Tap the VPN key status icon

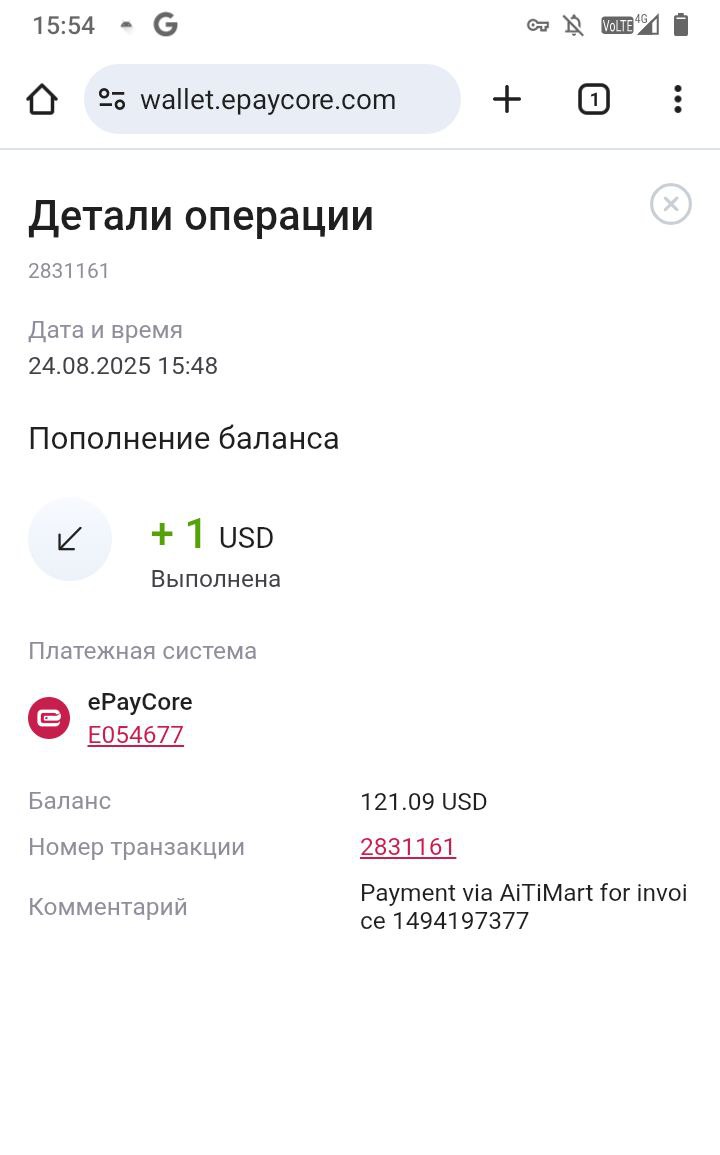[x=538, y=26]
